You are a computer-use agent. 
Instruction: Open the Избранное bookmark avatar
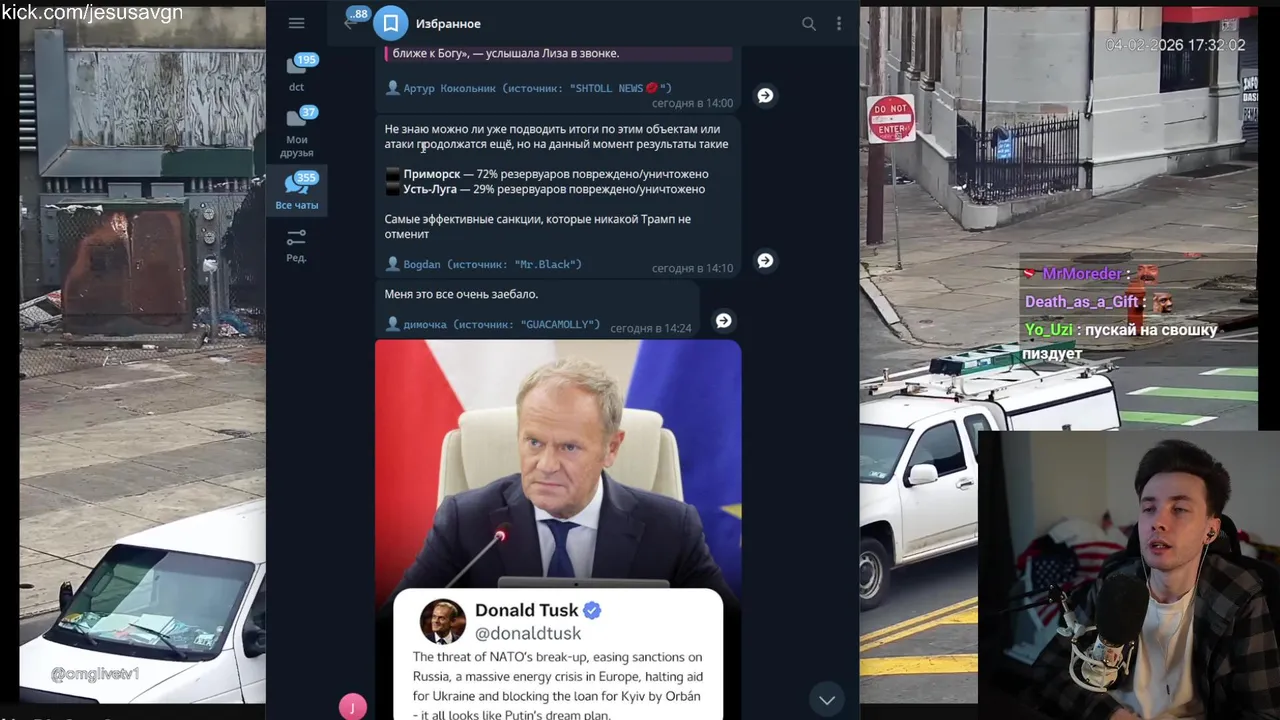tap(391, 23)
